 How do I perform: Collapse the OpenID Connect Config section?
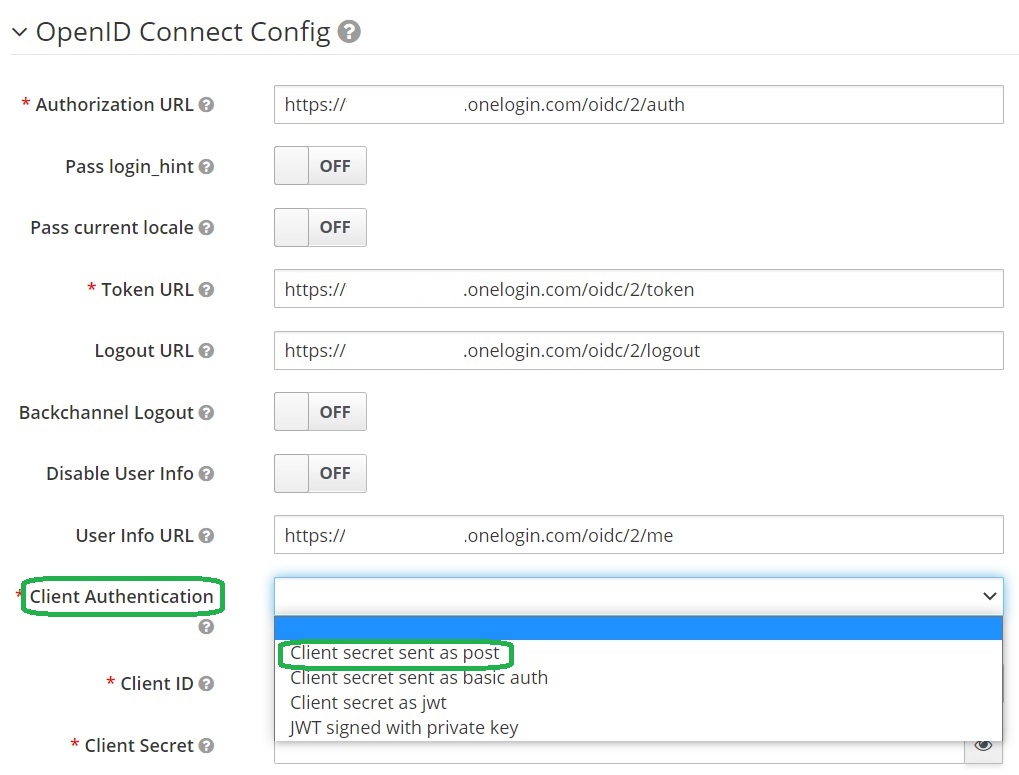pos(19,33)
